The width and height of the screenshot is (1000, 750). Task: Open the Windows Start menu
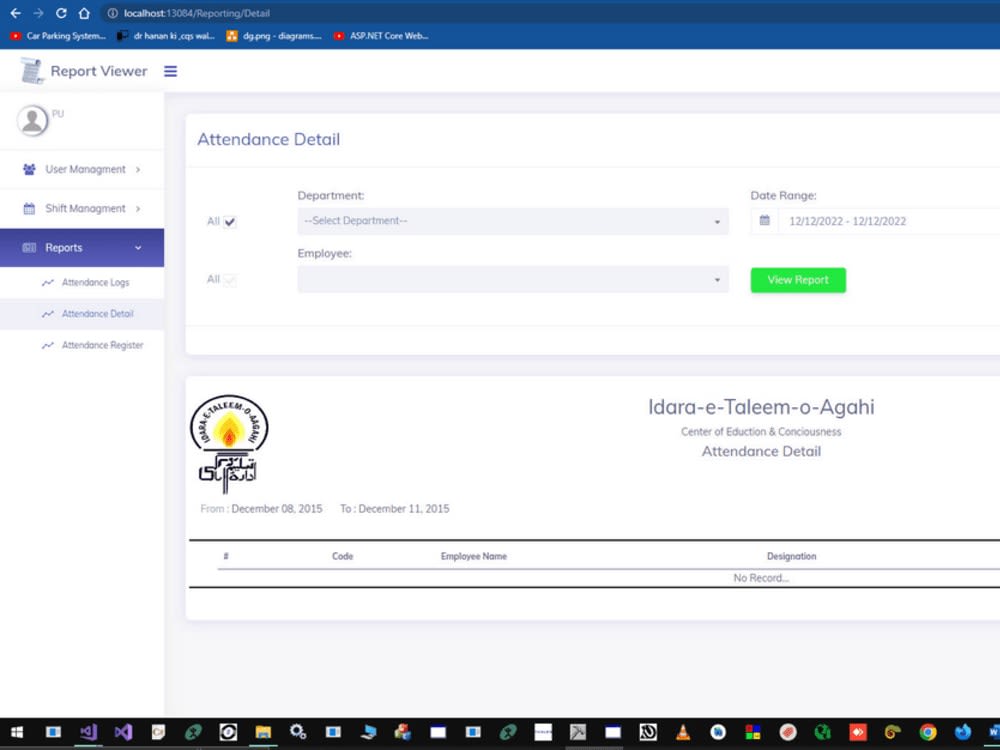[x=17, y=732]
